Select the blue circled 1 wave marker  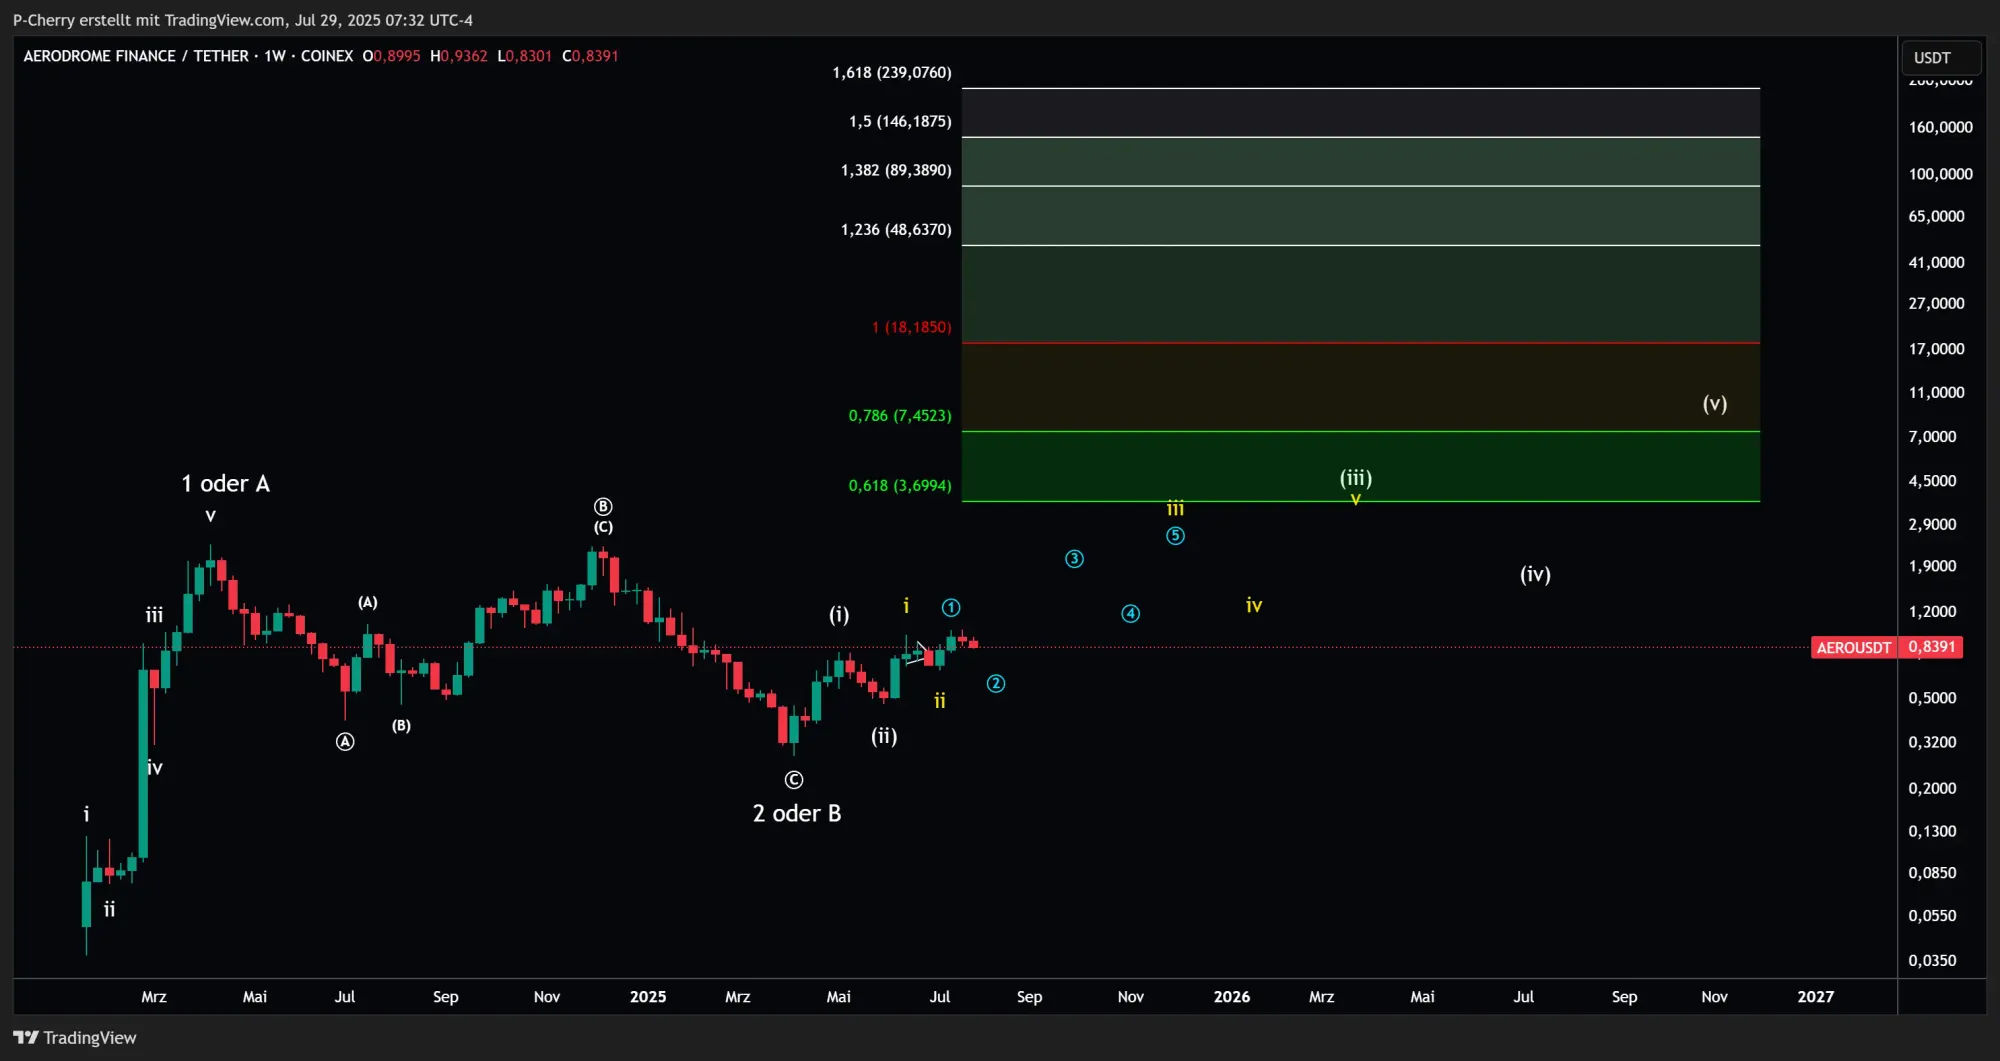(x=951, y=607)
